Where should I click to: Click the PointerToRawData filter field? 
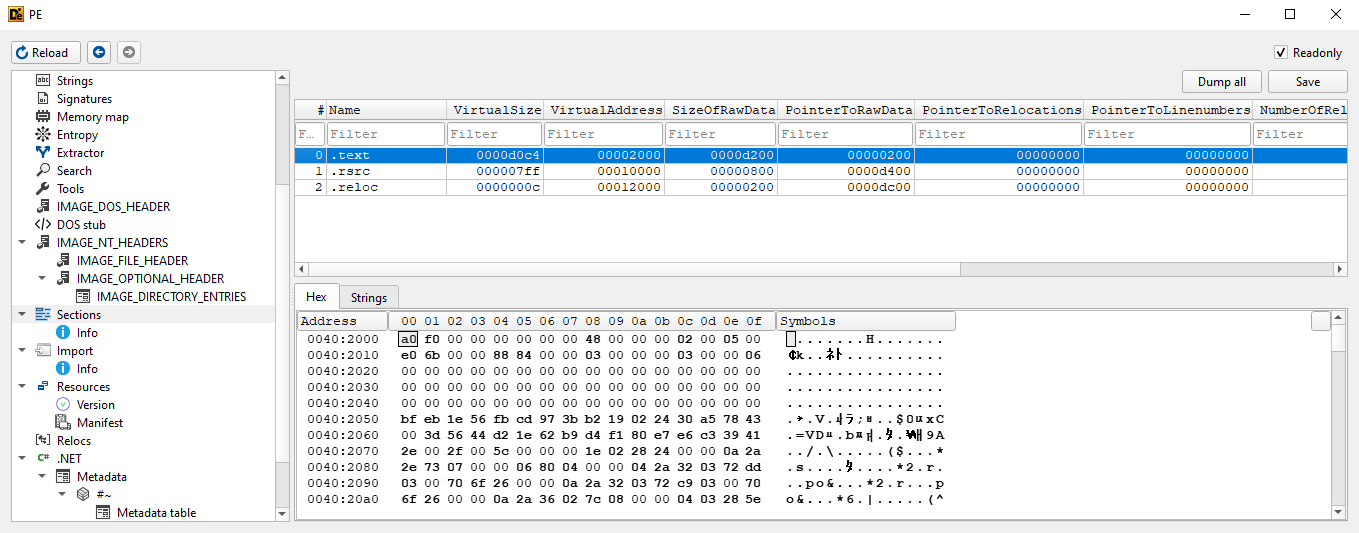click(846, 134)
